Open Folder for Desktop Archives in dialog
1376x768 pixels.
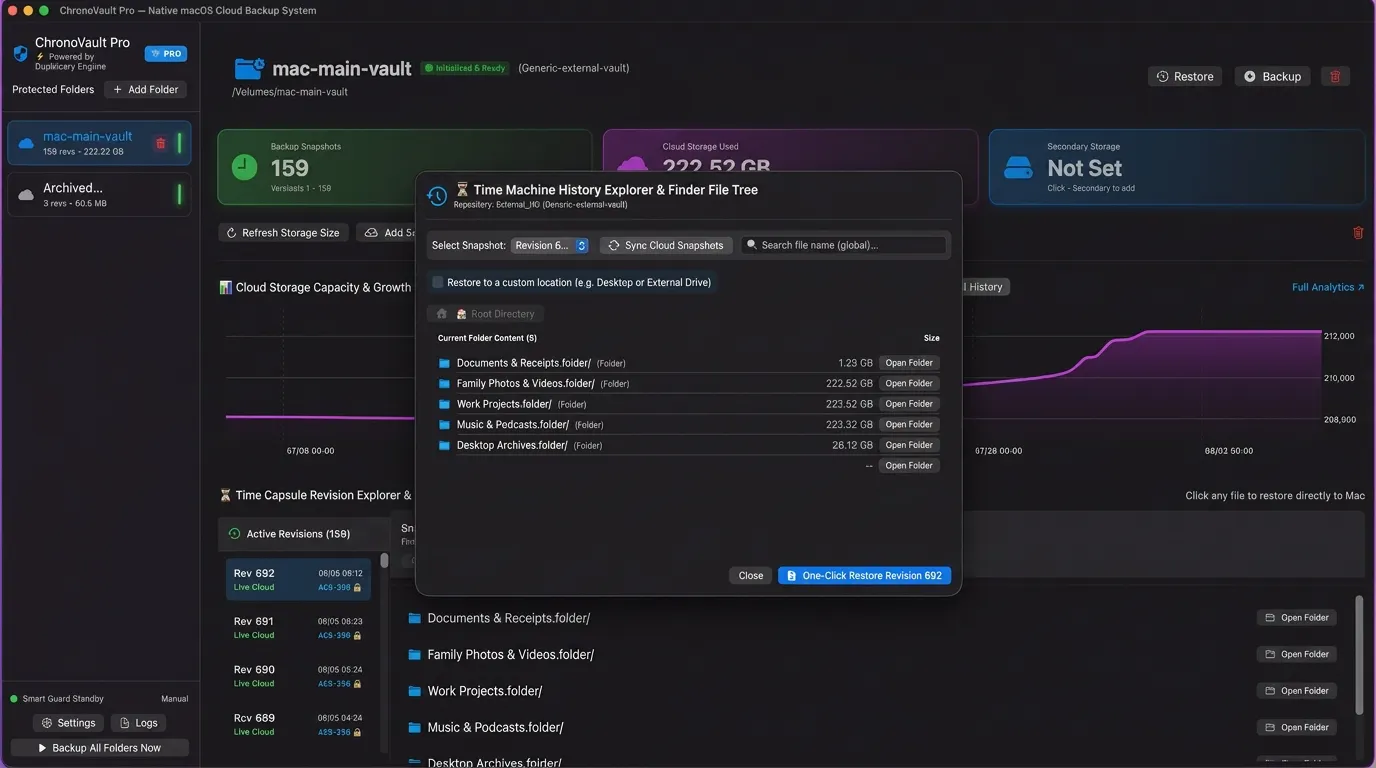point(909,445)
